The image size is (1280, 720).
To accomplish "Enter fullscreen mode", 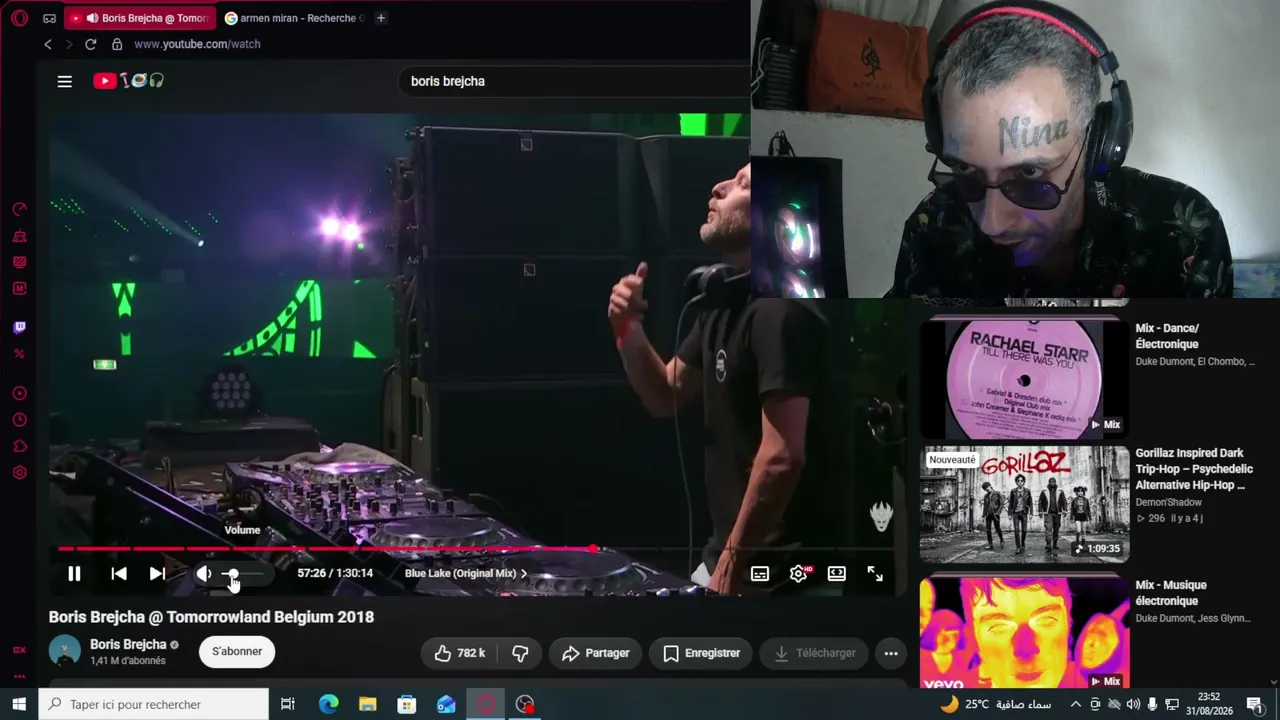I will pos(875,573).
